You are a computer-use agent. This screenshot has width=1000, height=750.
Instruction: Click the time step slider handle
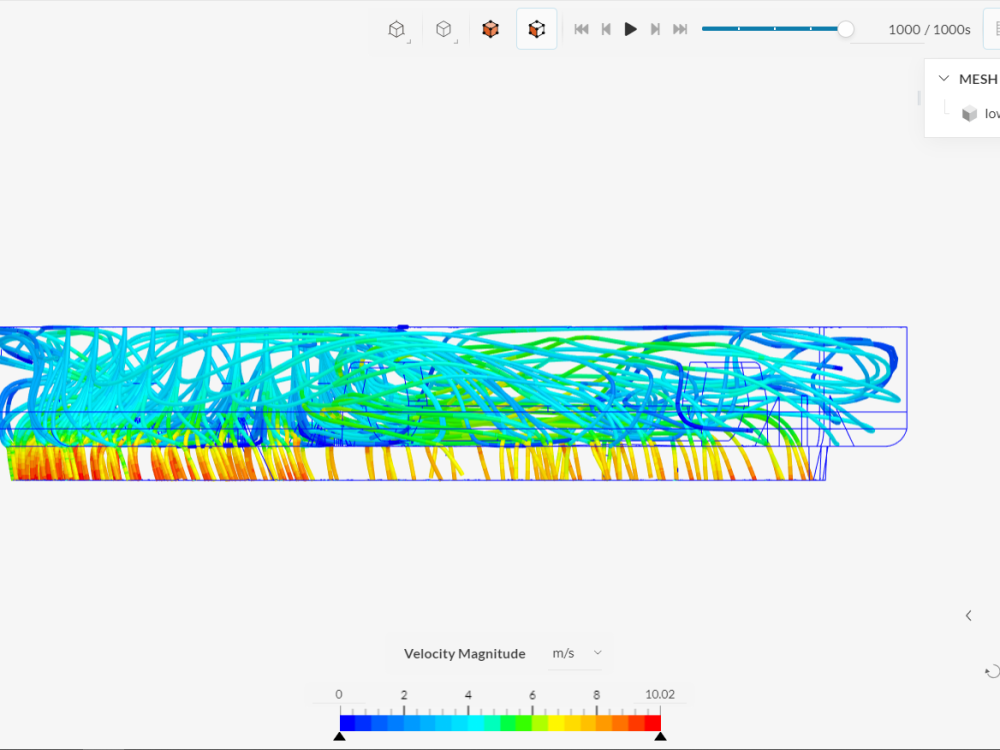[845, 29]
